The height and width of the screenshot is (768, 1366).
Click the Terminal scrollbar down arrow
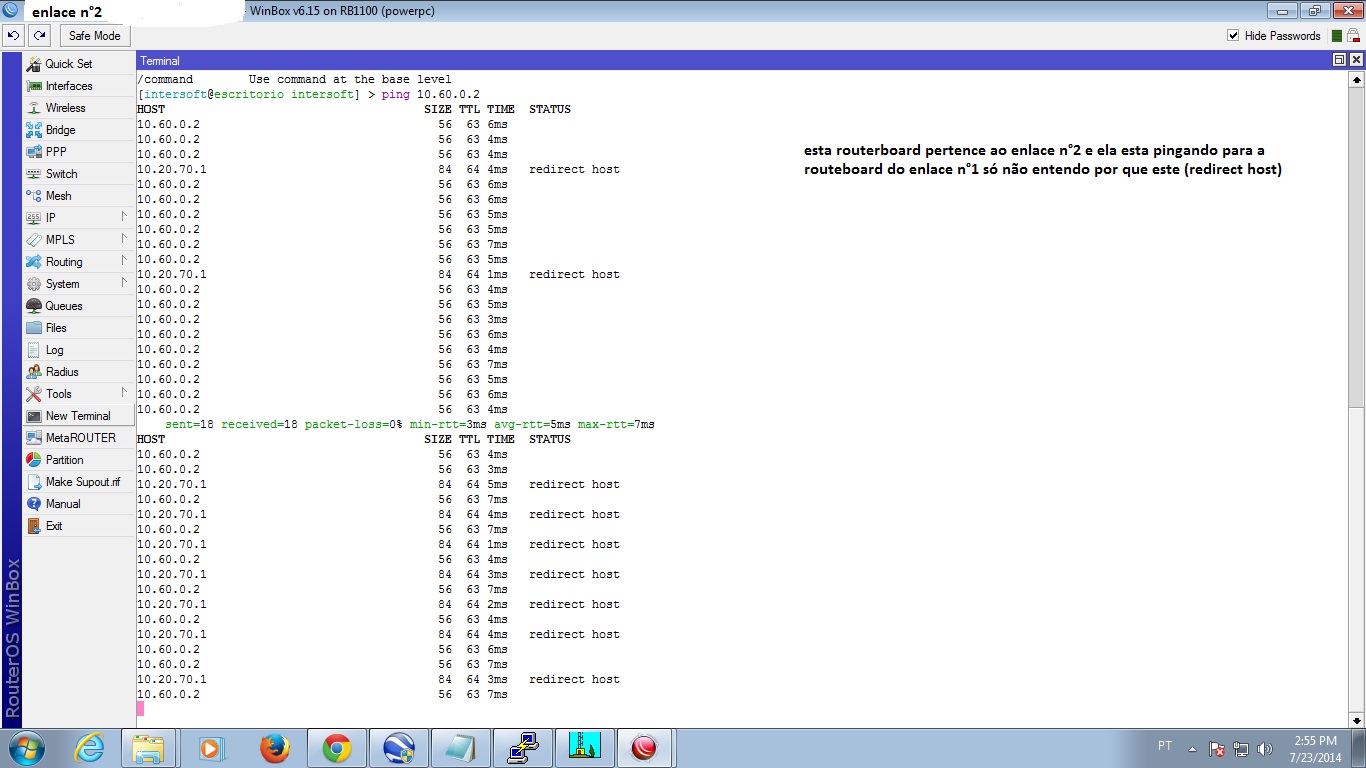1356,721
